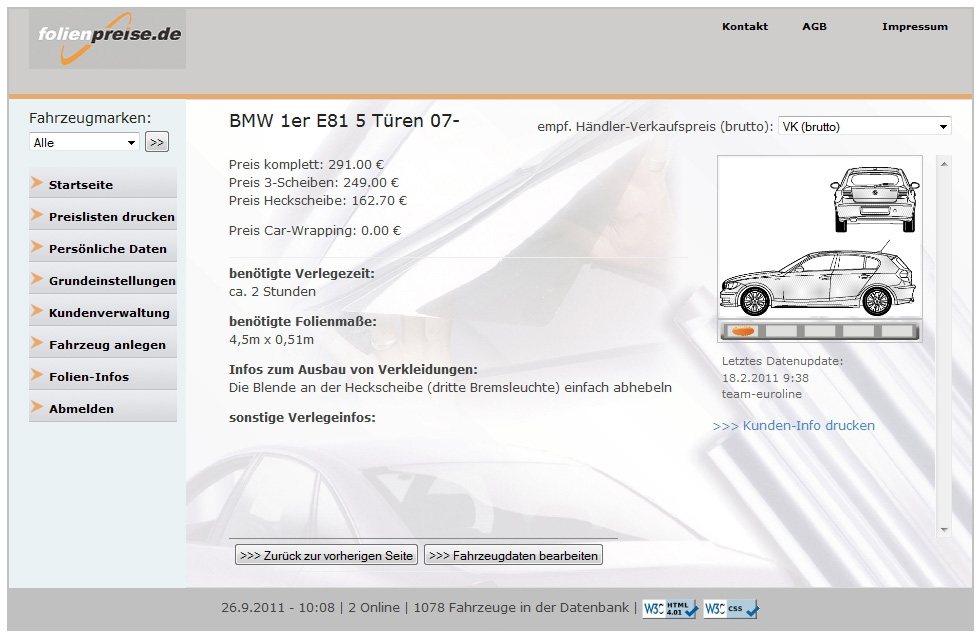Click the Letztes Datenupdate date 18.2.2011 9:38

pos(765,378)
